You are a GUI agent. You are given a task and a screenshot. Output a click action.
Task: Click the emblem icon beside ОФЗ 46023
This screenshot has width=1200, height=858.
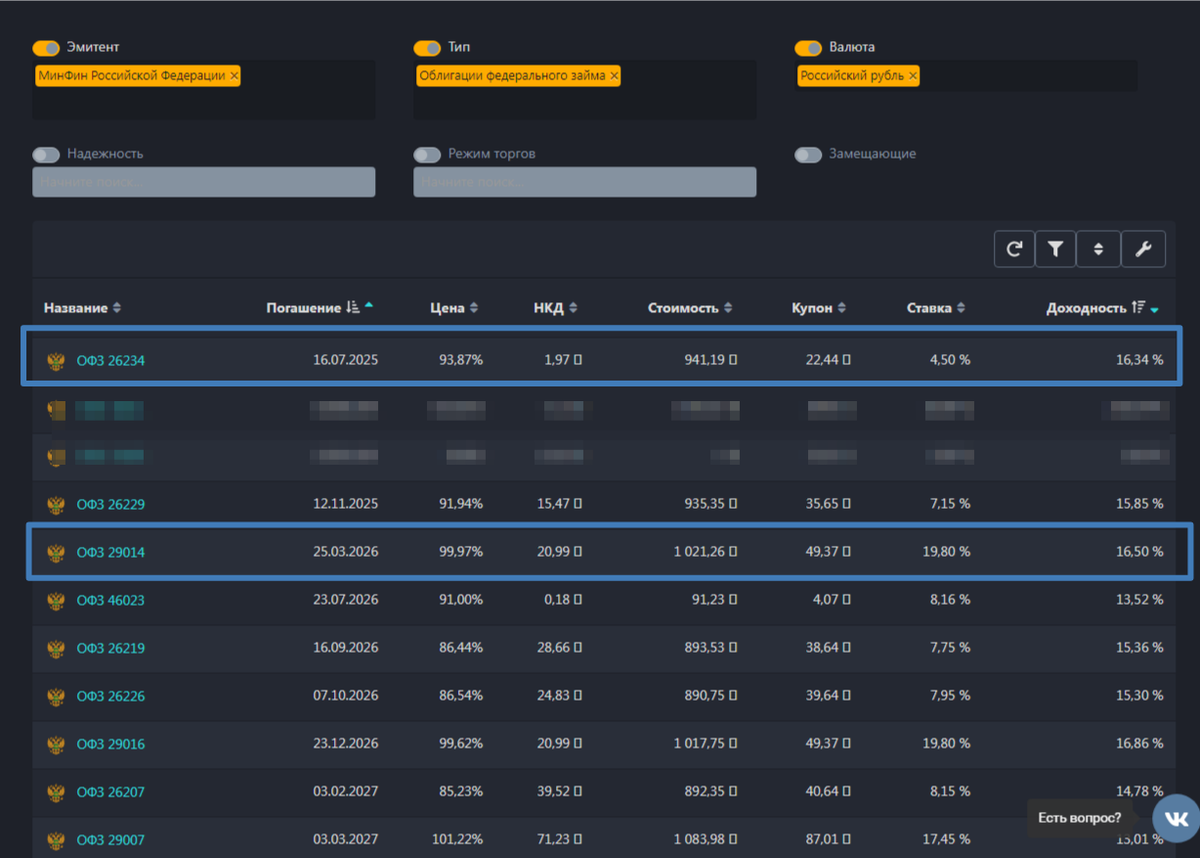56,600
